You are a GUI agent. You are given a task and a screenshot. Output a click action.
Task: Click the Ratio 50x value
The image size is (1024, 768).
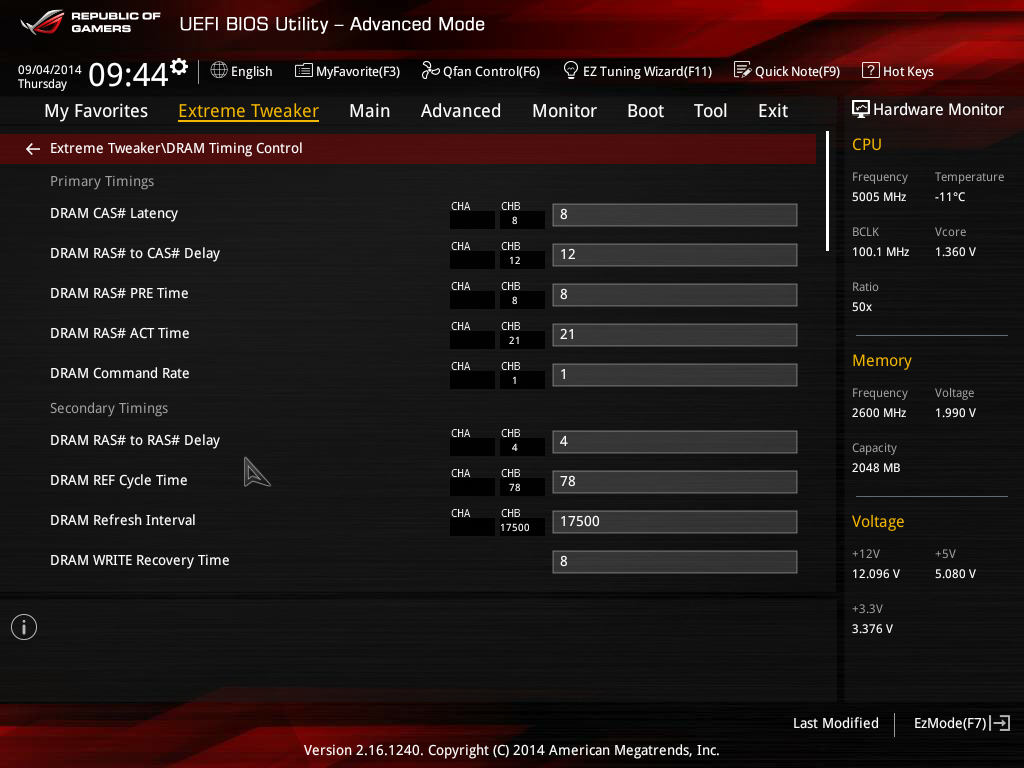click(x=862, y=306)
